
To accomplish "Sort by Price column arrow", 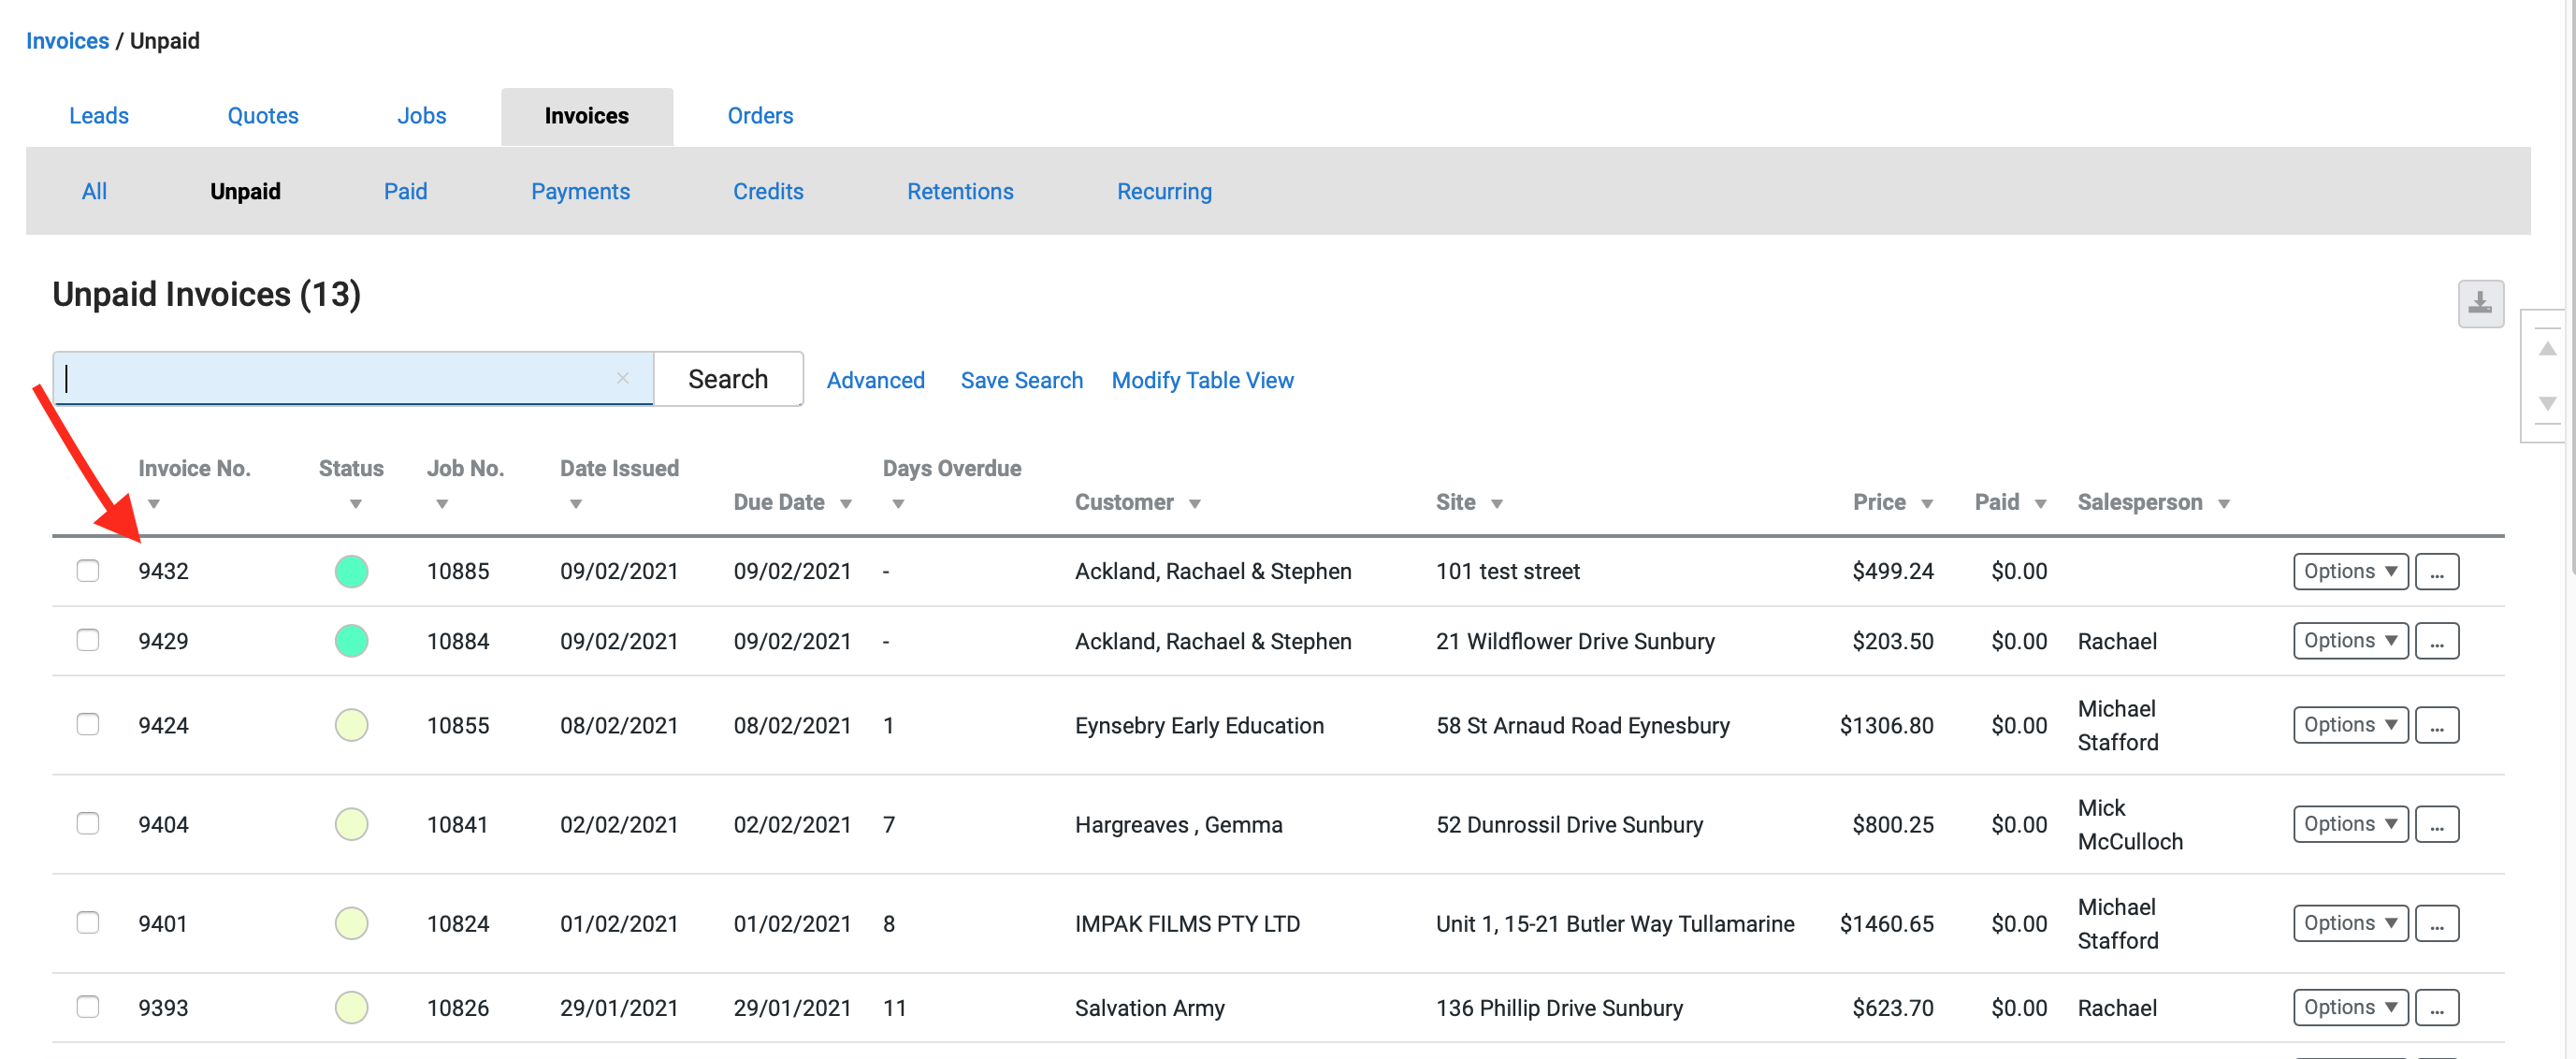I will [x=1926, y=504].
